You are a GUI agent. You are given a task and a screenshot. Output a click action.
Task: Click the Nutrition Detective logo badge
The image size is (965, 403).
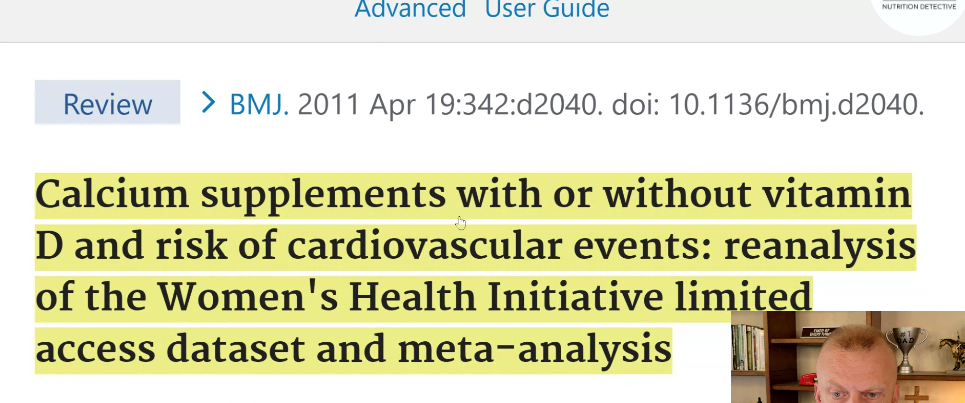(918, 12)
